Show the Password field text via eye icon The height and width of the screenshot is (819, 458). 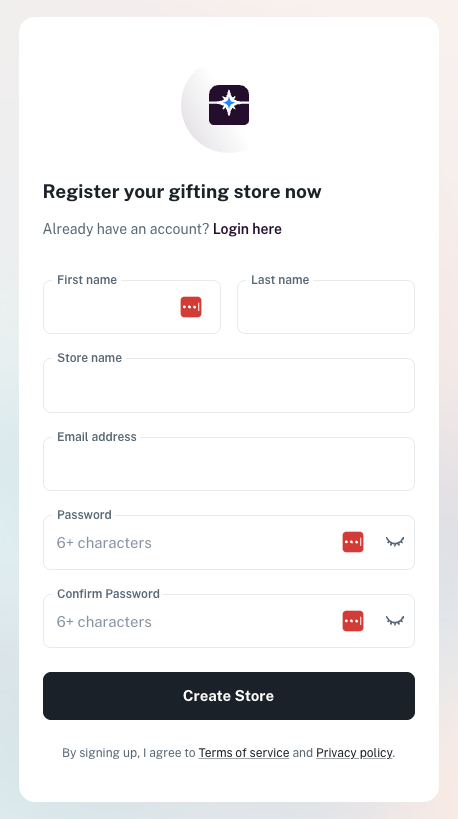[x=395, y=542]
